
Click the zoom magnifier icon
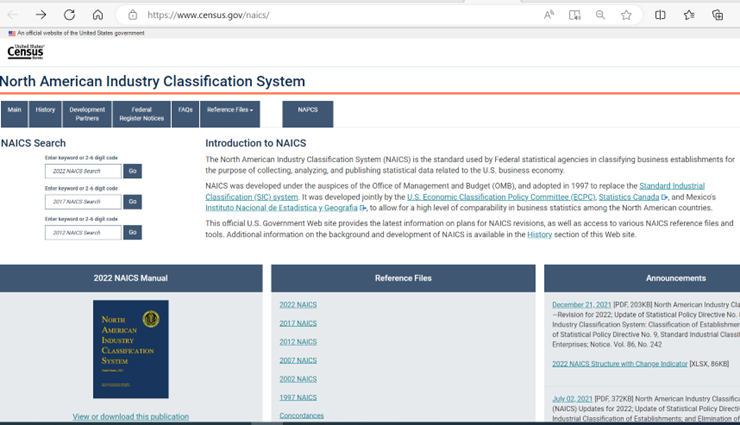click(x=600, y=15)
